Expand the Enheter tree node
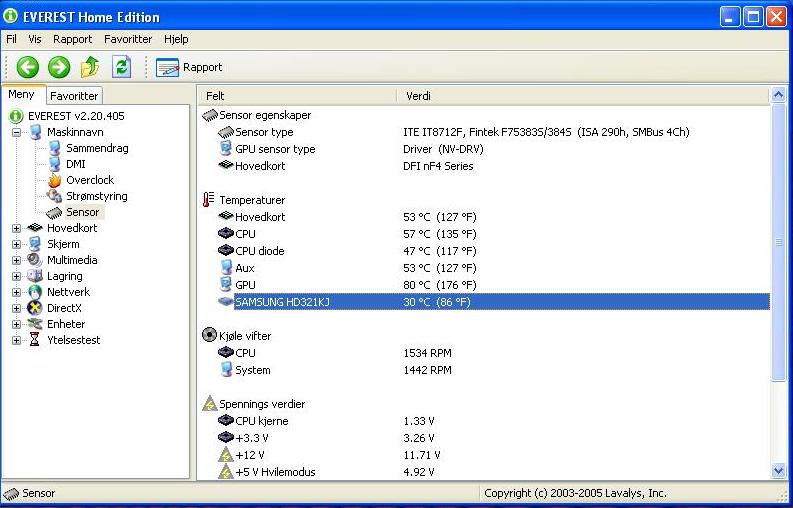Screen dimensions: 793x508 pyautogui.click(x=16, y=324)
